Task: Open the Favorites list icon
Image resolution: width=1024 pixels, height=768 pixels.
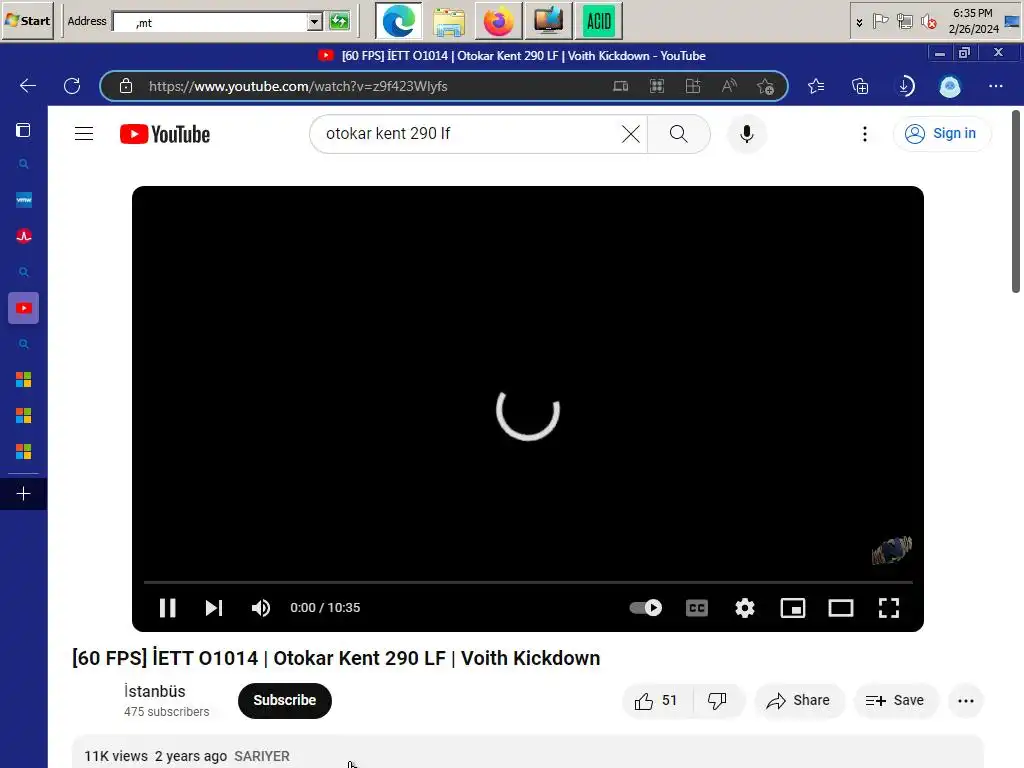Action: tap(816, 86)
